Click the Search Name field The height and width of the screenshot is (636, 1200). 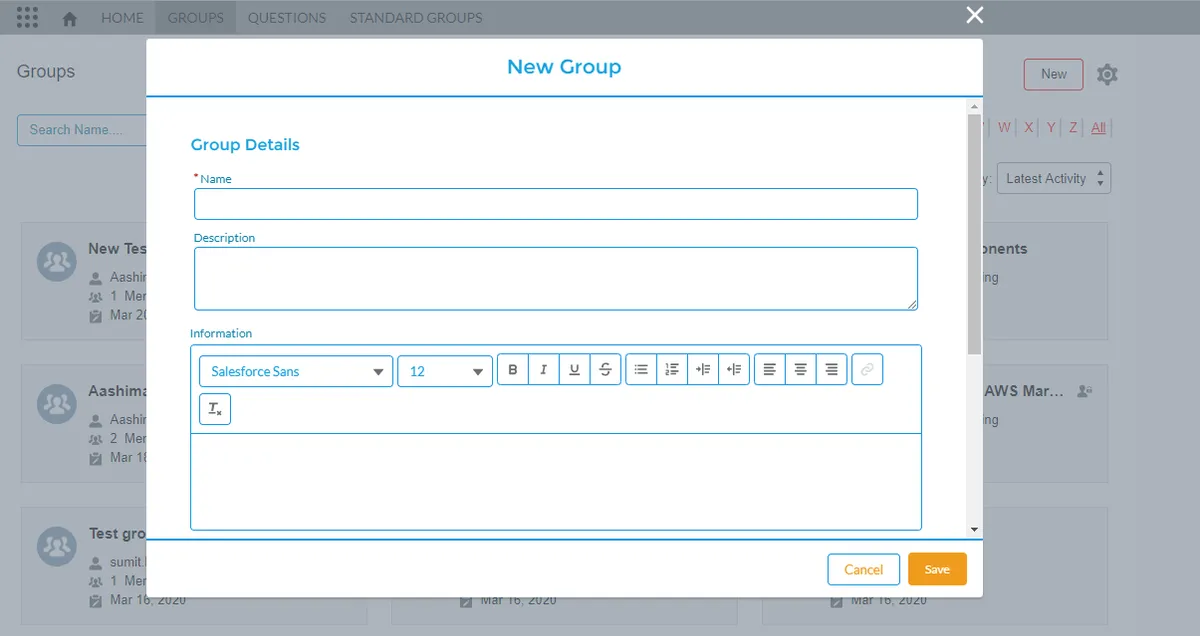tap(82, 130)
